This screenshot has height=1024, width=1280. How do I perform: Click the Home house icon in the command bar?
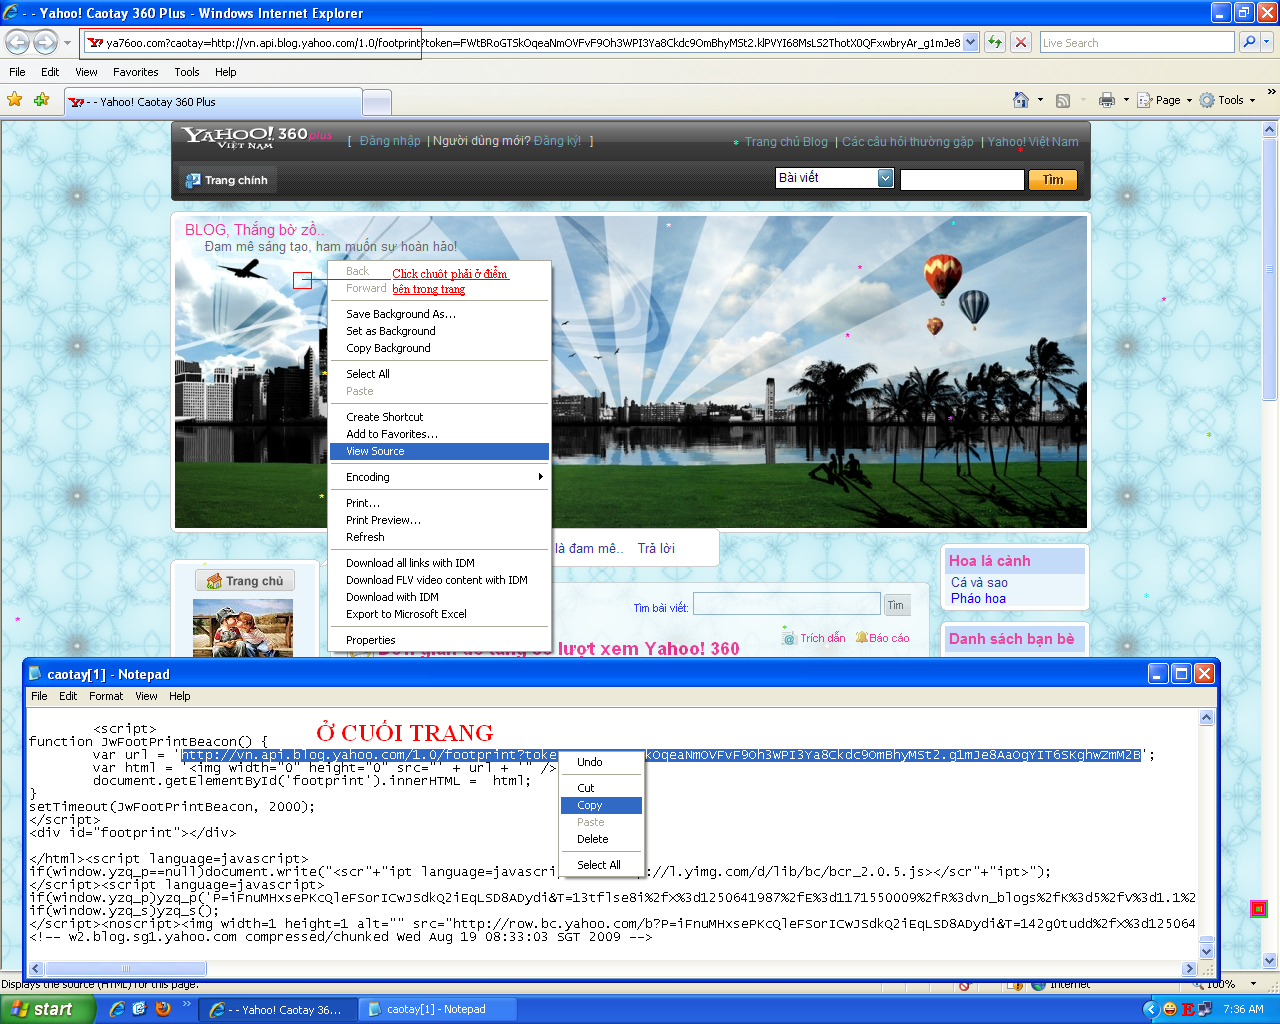1021,100
